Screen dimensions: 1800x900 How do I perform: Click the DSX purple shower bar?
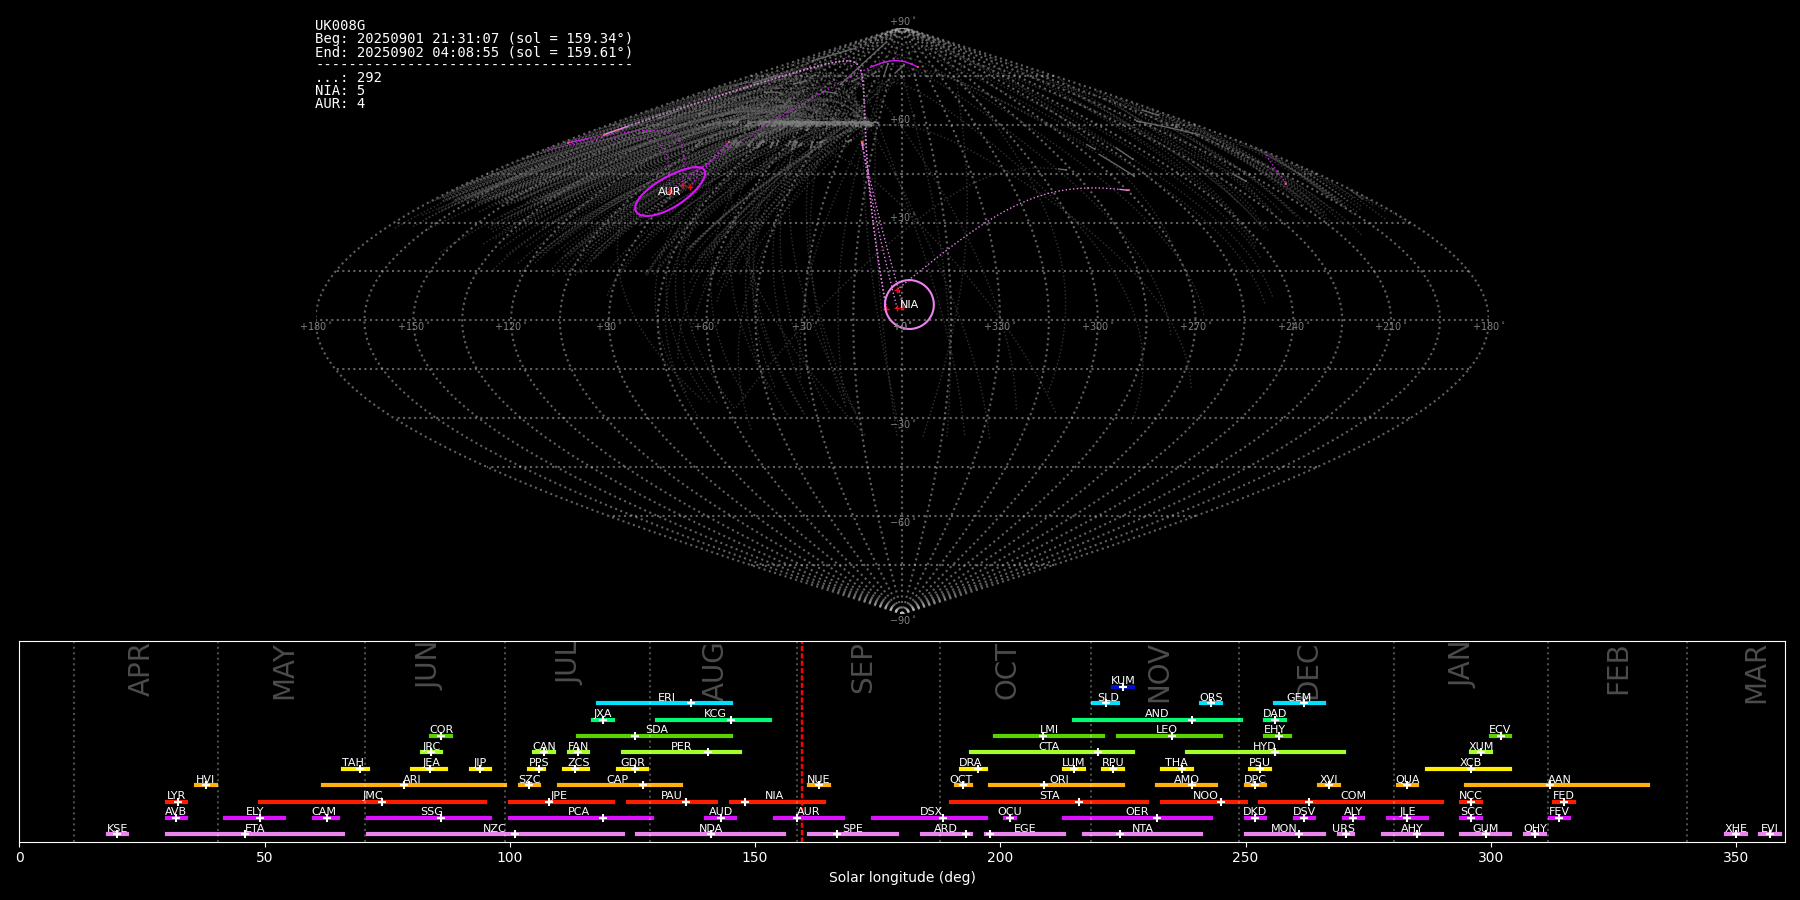929,818
